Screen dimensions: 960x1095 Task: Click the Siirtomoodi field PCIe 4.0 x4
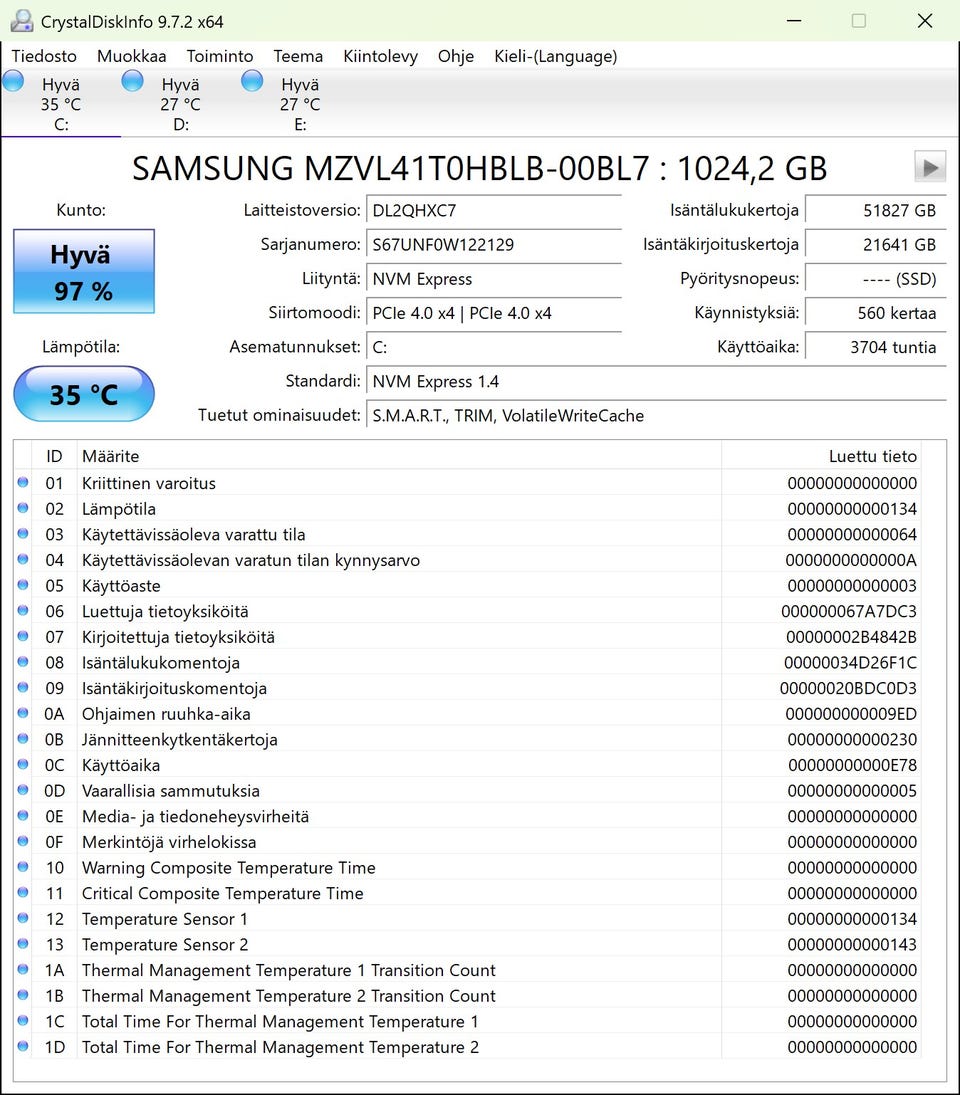click(494, 313)
